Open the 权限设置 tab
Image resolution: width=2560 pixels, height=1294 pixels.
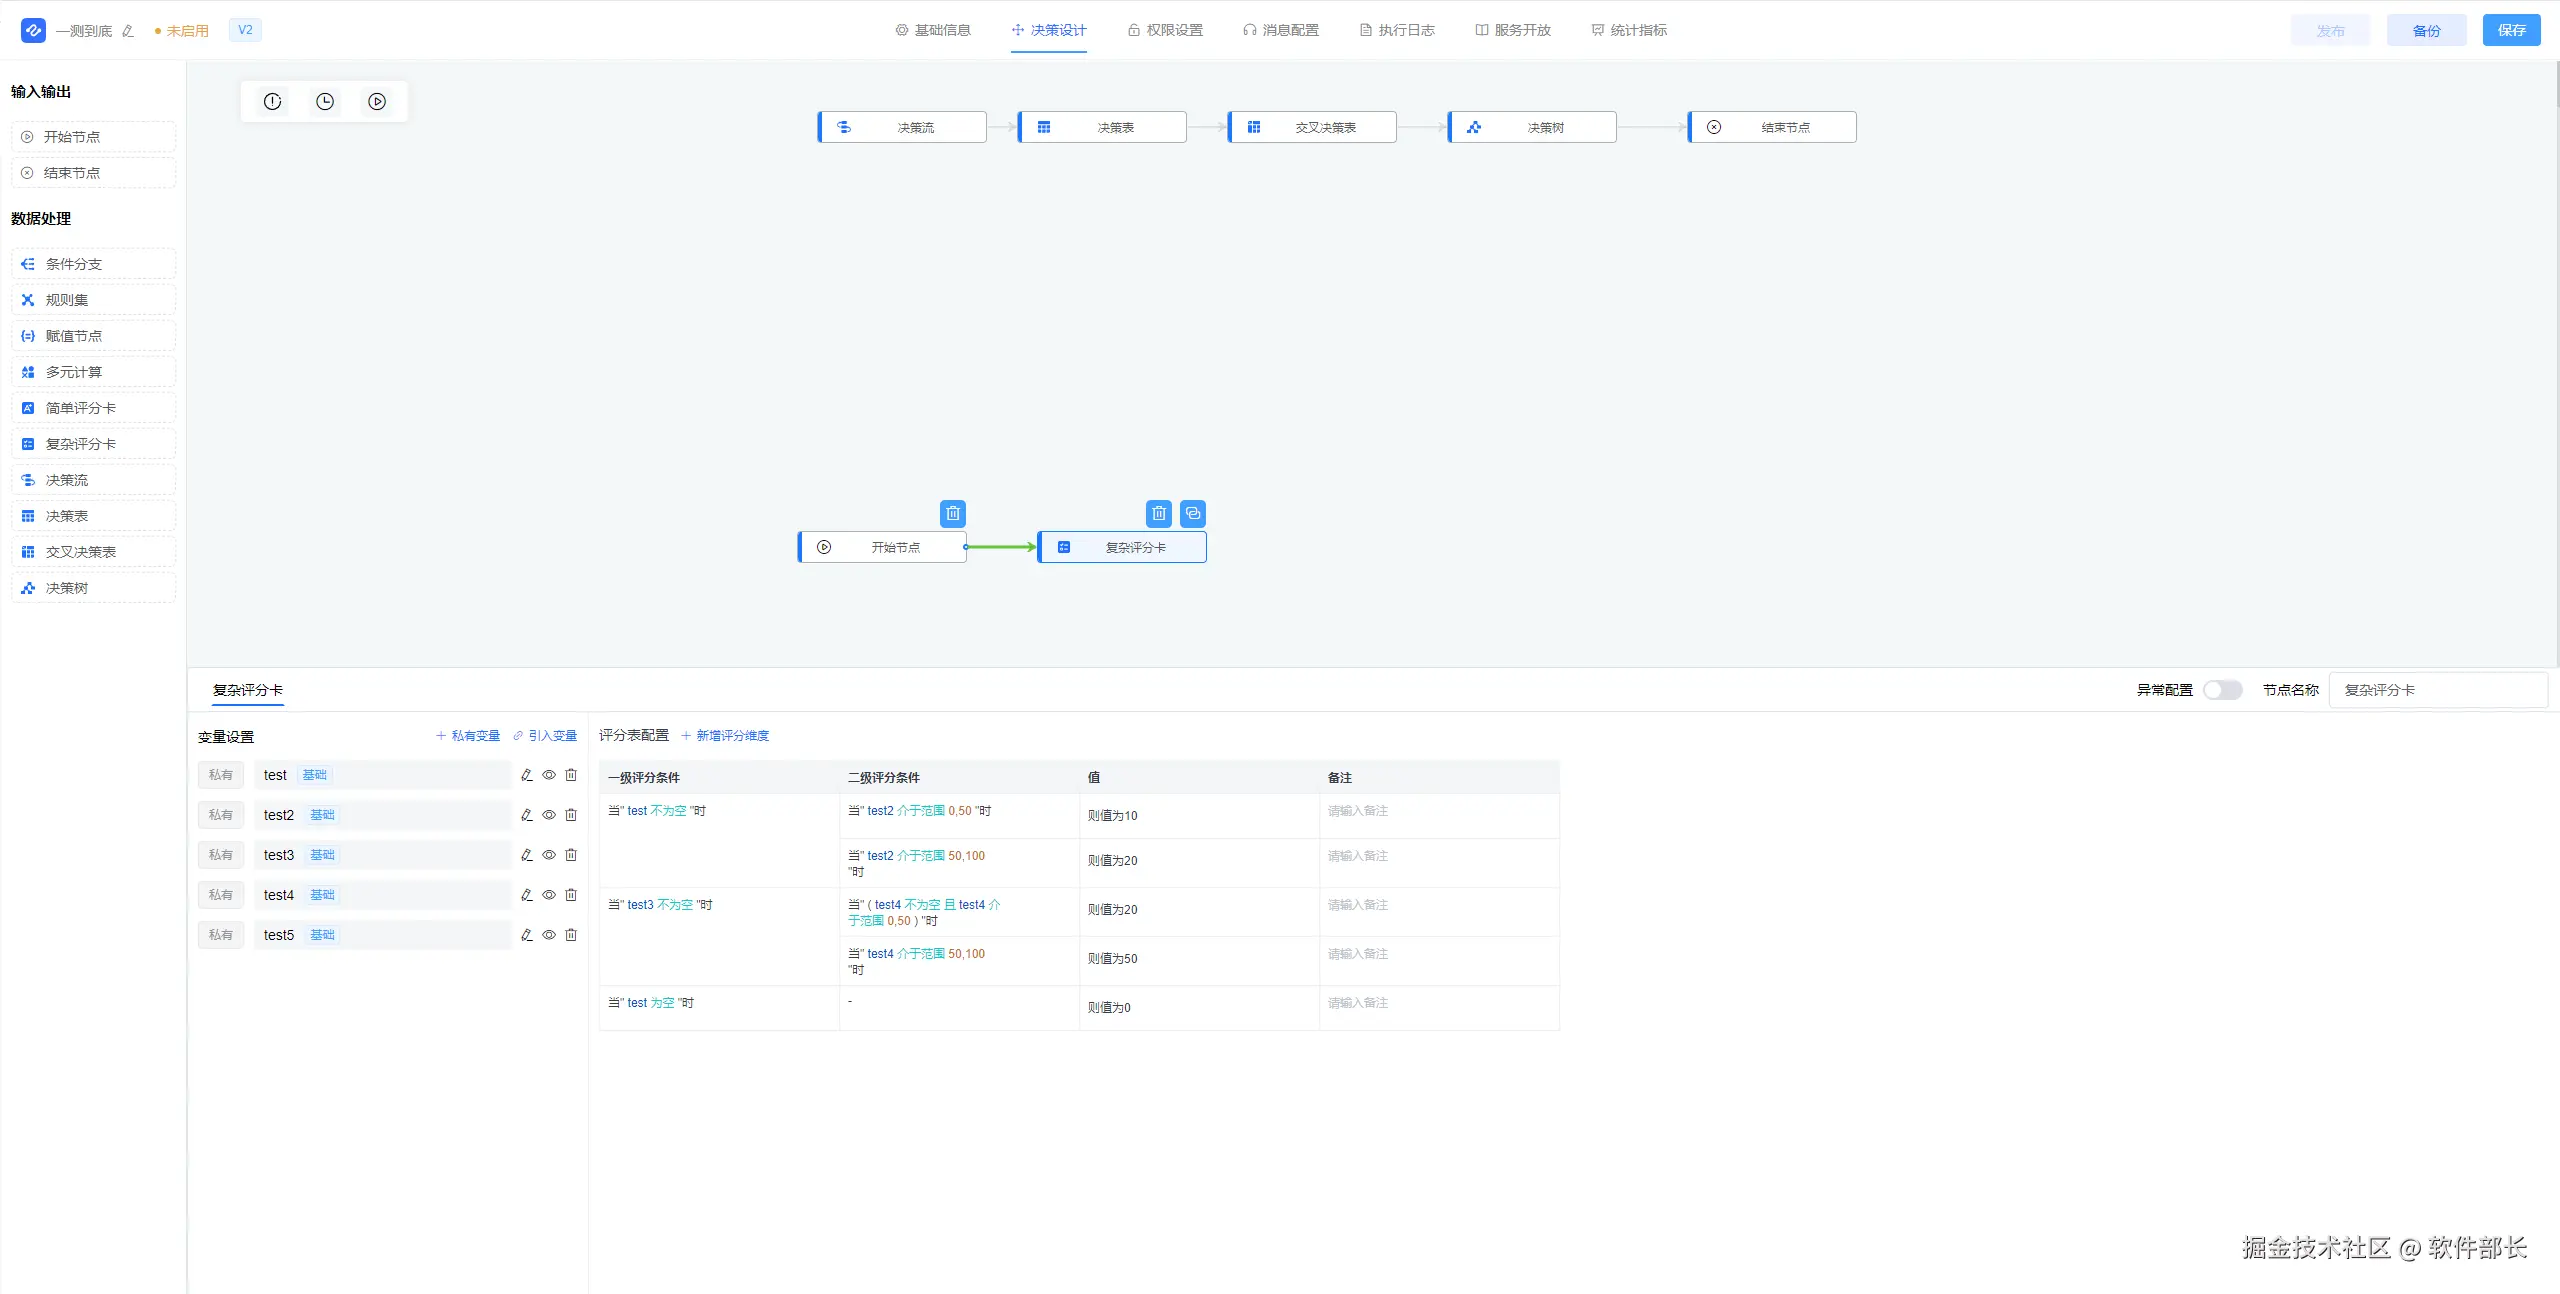pos(1165,30)
